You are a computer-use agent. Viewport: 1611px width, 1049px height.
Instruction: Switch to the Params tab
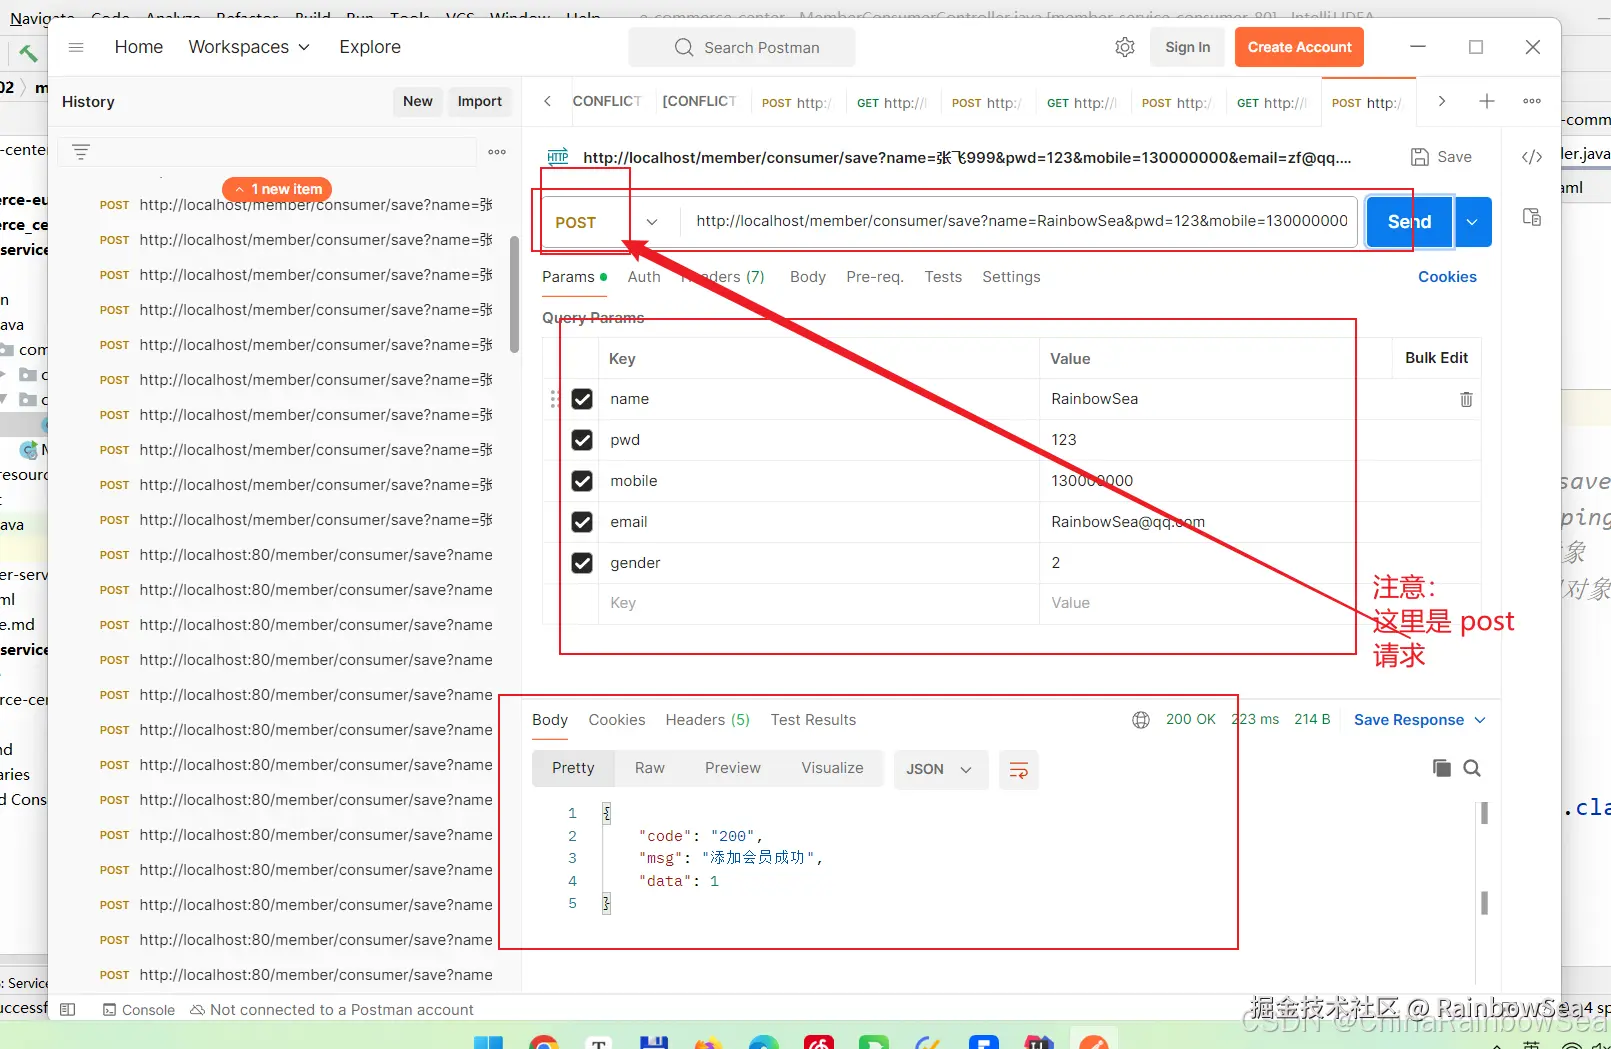point(575,277)
